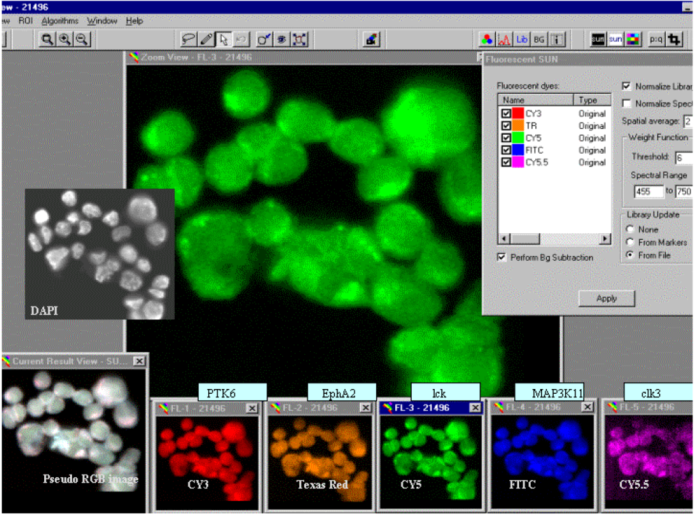Click dye list scrollbar right arrow

tap(605, 239)
